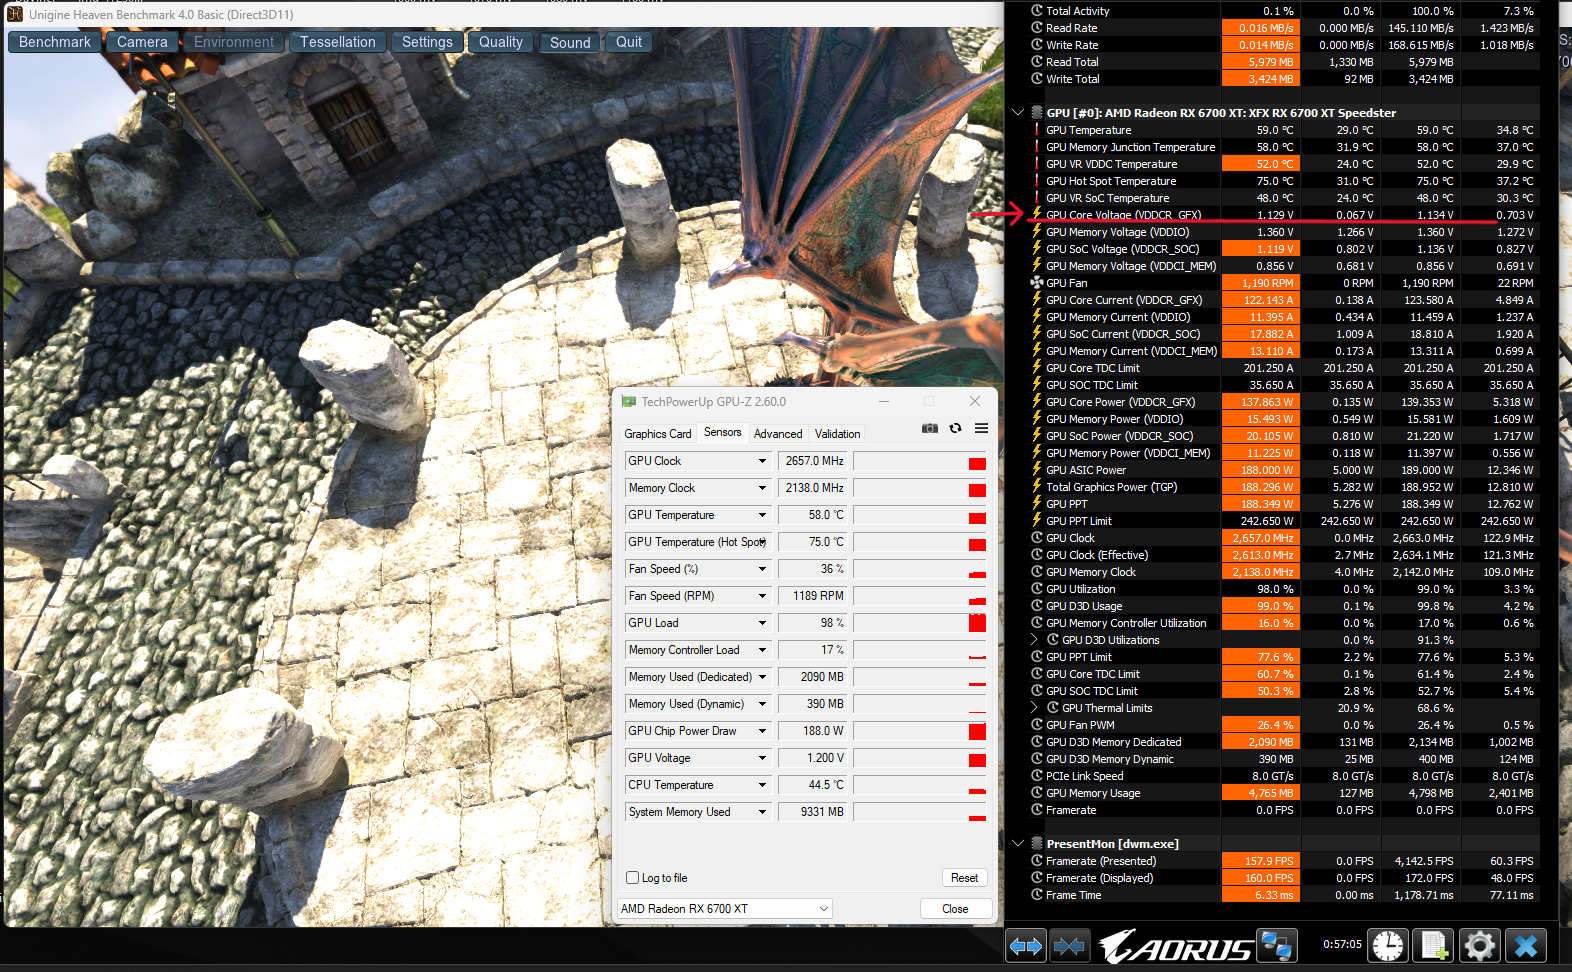Click the HWiNFO collapse columns arrows icon
The height and width of the screenshot is (972, 1572).
pyautogui.click(x=1069, y=946)
